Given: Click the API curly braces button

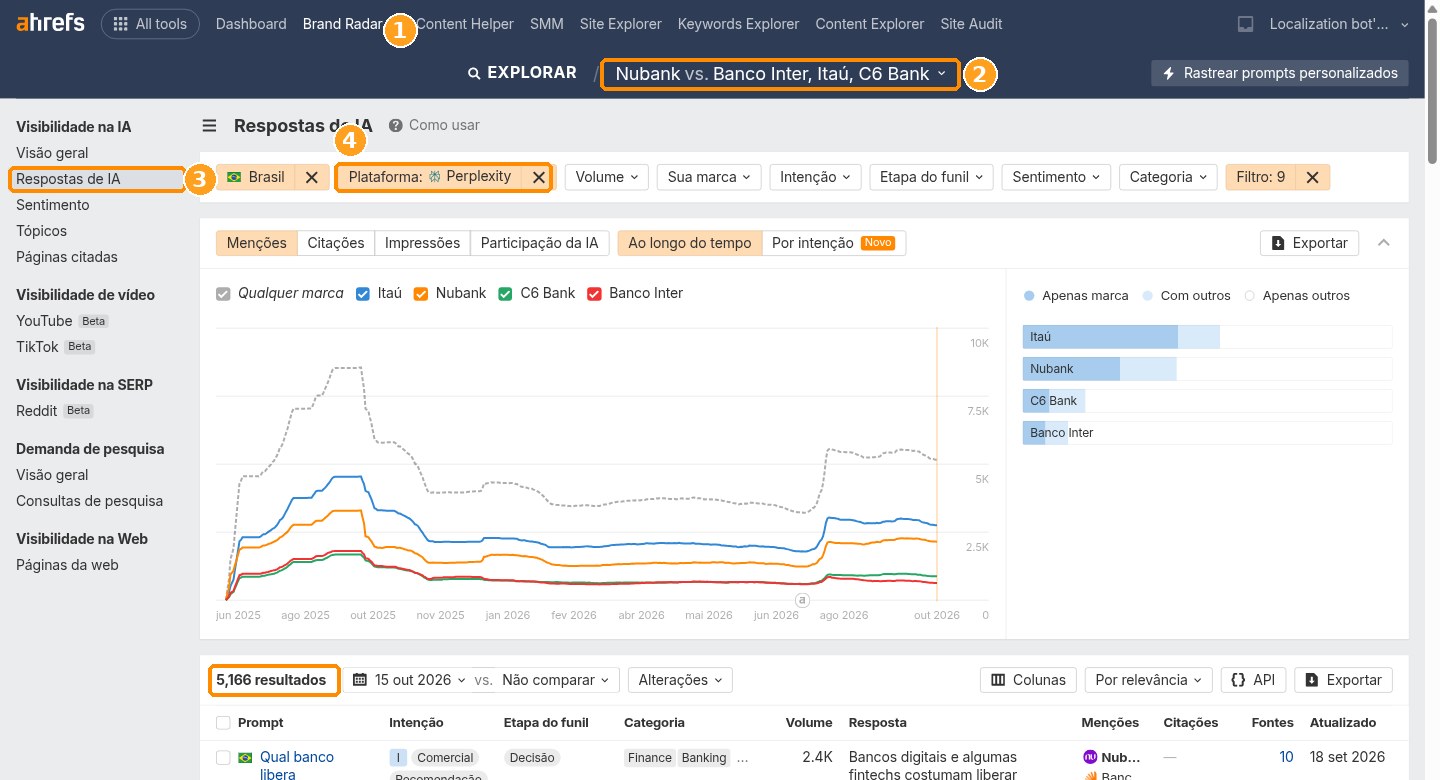Looking at the screenshot, I should pyautogui.click(x=1252, y=680).
